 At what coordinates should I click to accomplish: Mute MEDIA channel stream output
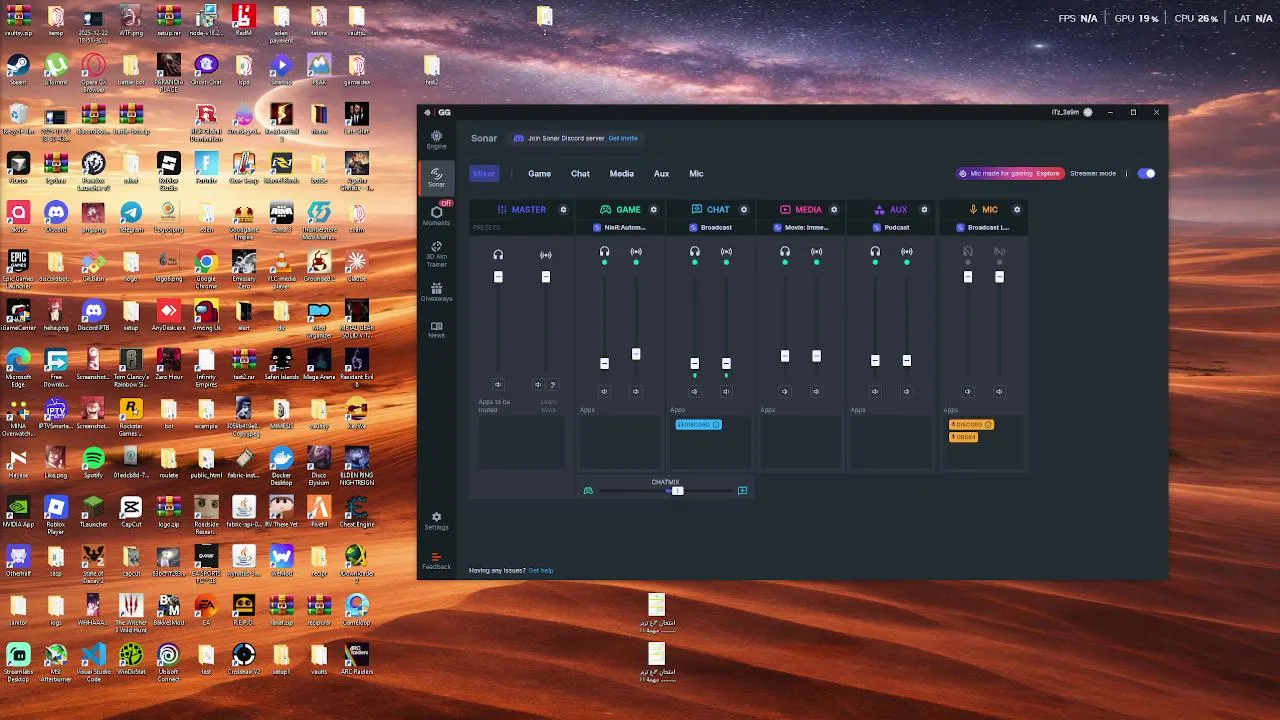[x=816, y=392]
